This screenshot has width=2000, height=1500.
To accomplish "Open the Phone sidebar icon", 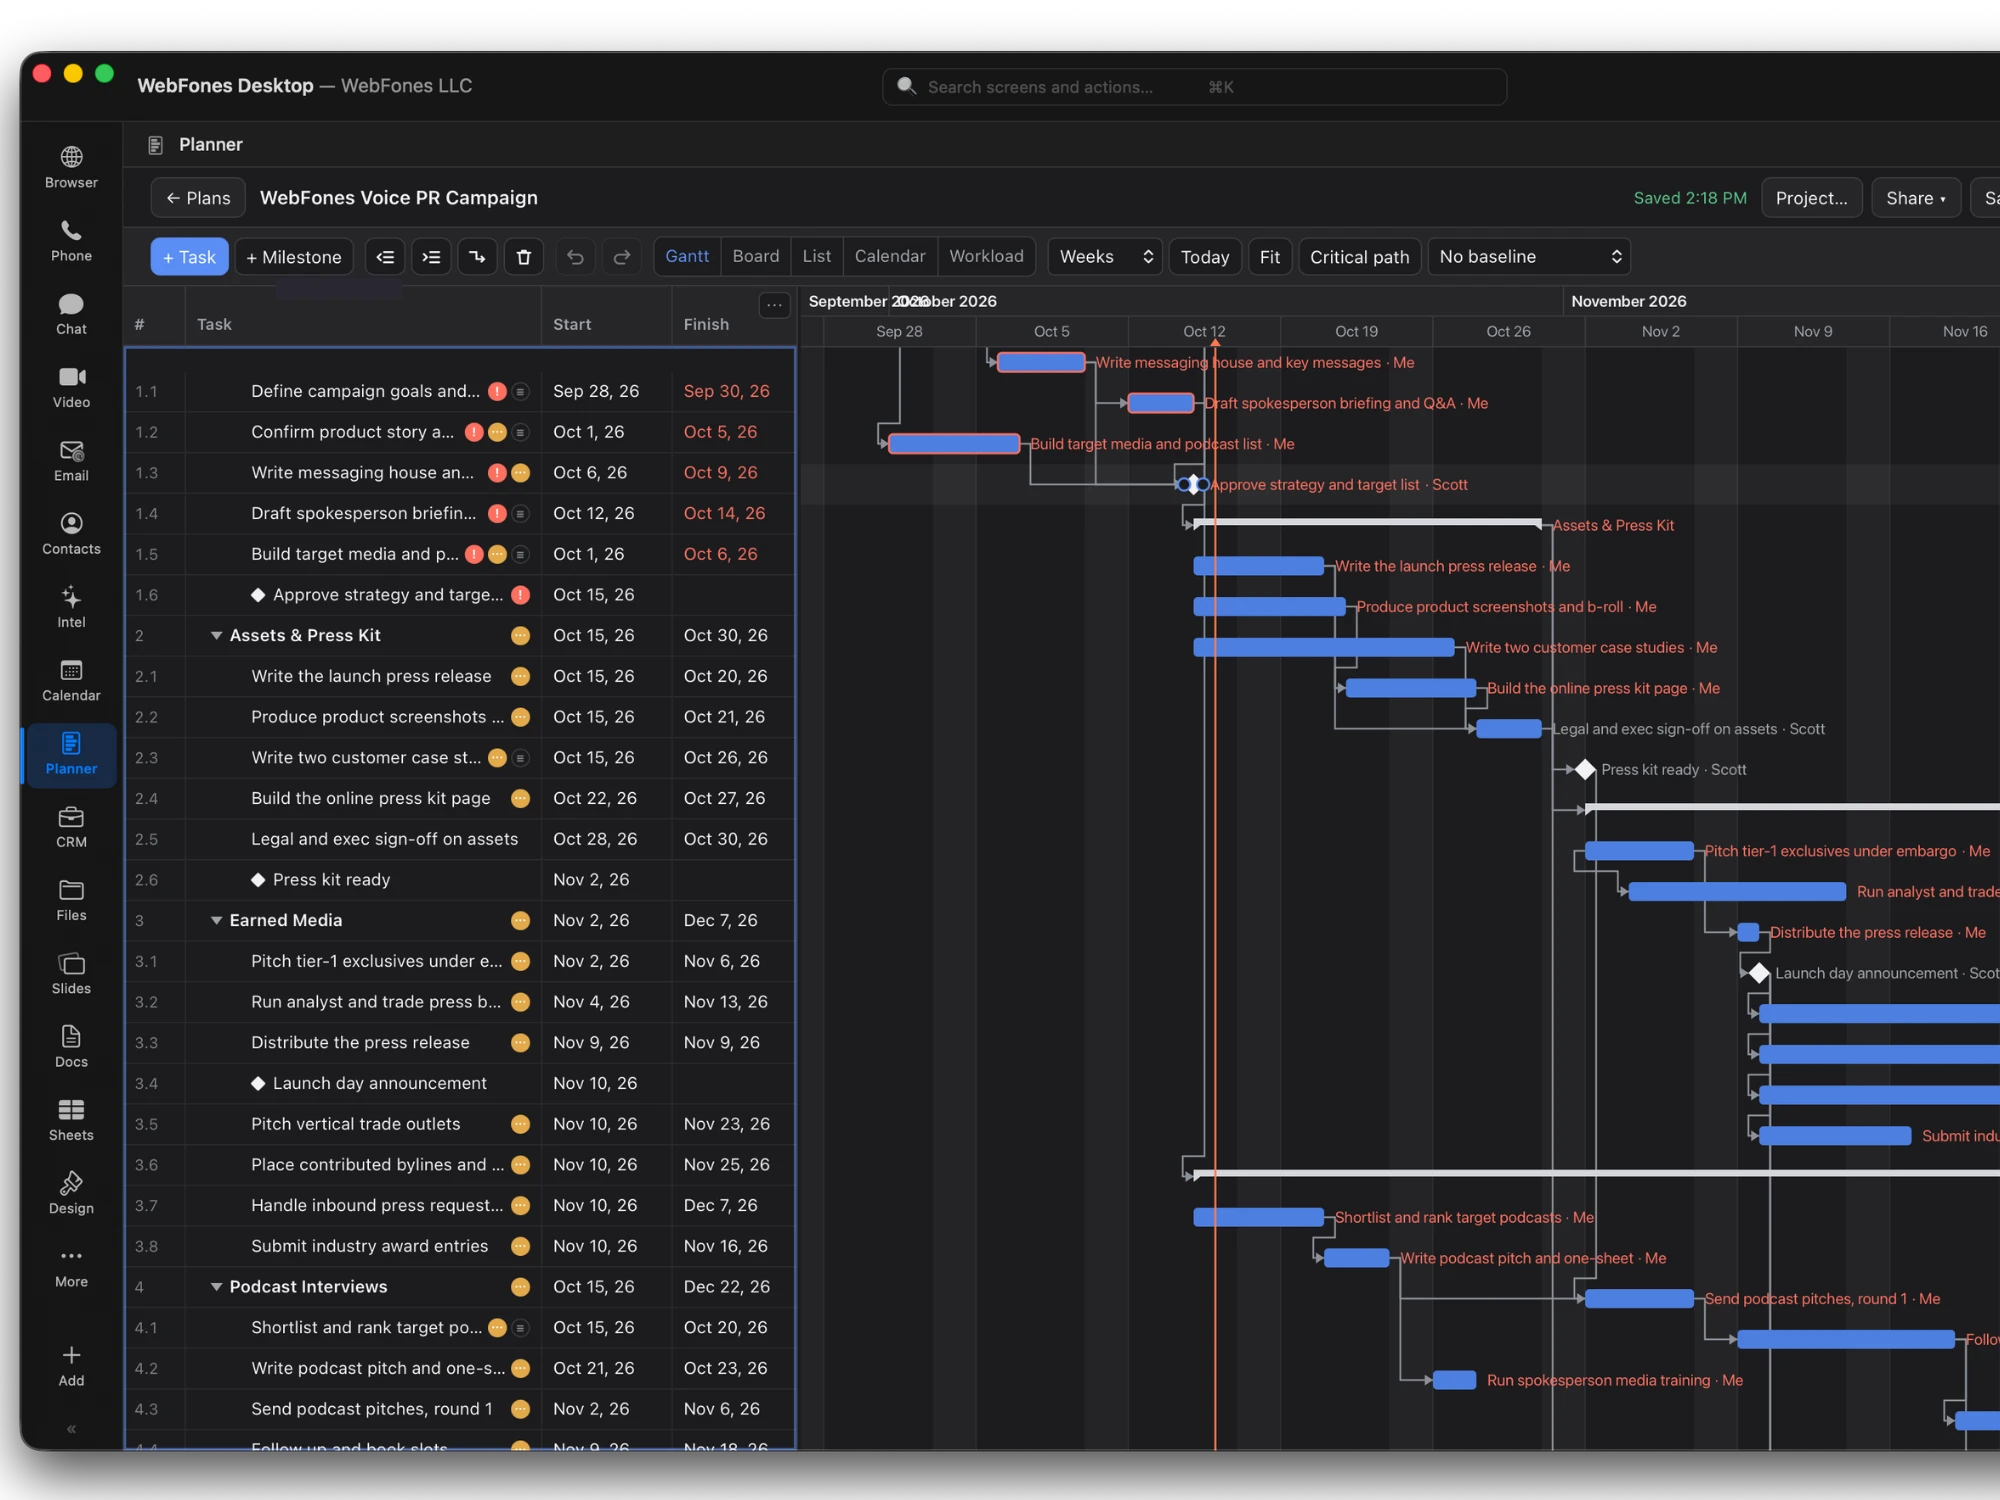I will (x=71, y=241).
